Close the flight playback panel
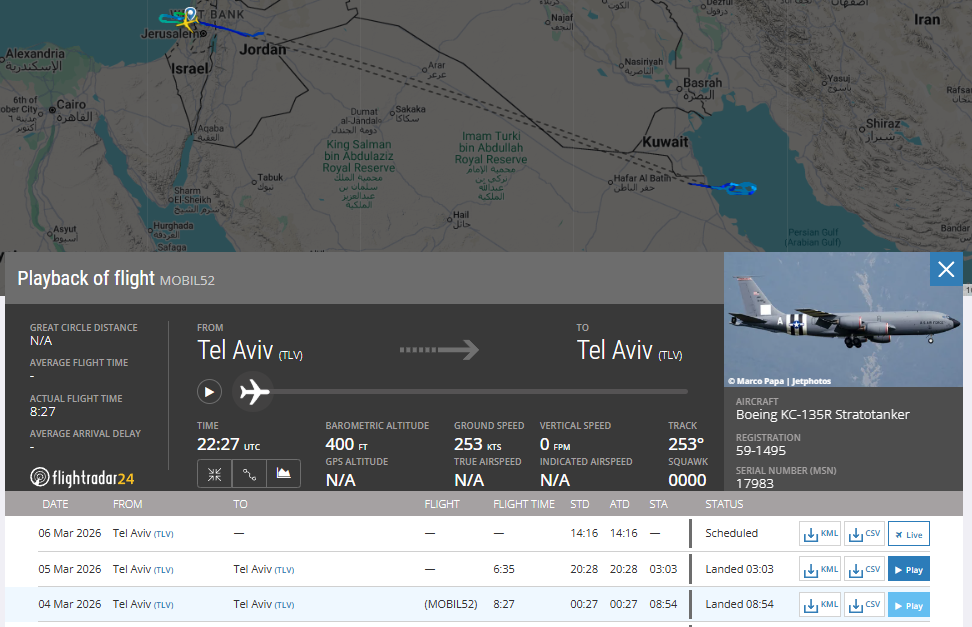Image resolution: width=972 pixels, height=627 pixels. pyautogui.click(x=946, y=269)
